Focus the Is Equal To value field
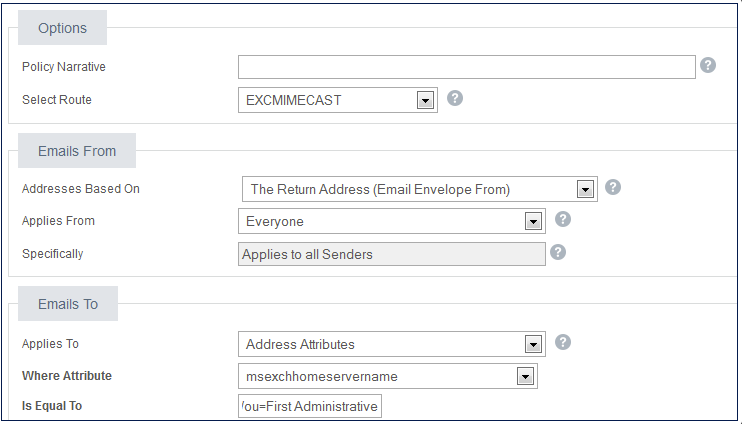 [x=310, y=406]
